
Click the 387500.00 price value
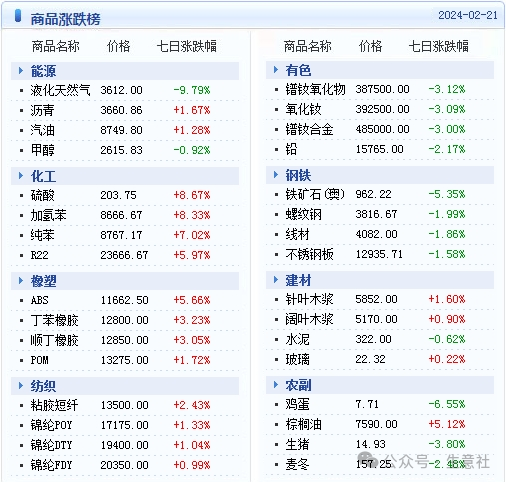382,89
